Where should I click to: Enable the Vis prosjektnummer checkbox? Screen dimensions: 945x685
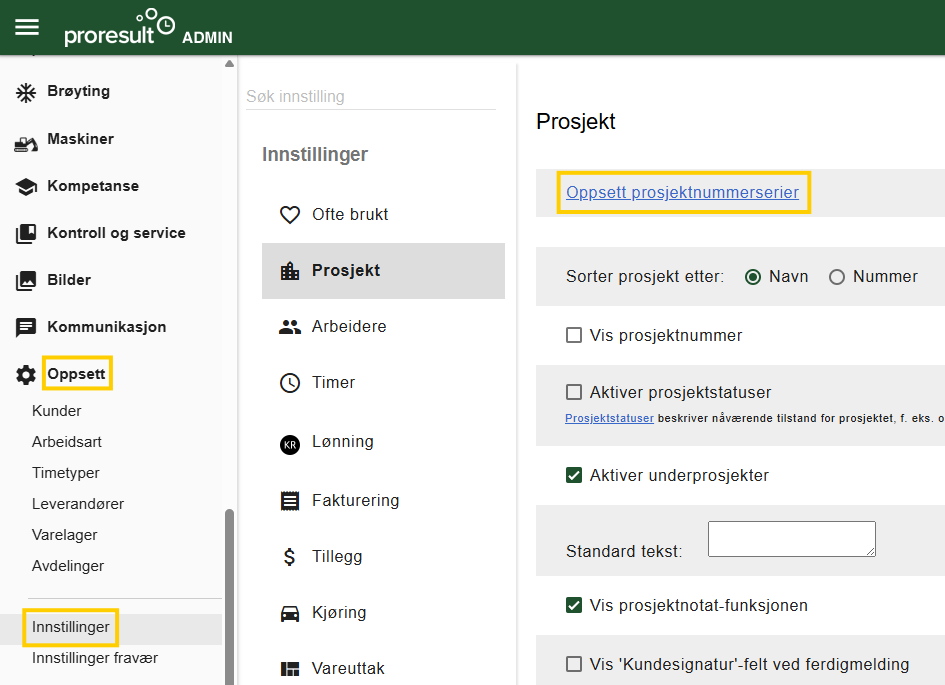tap(574, 335)
